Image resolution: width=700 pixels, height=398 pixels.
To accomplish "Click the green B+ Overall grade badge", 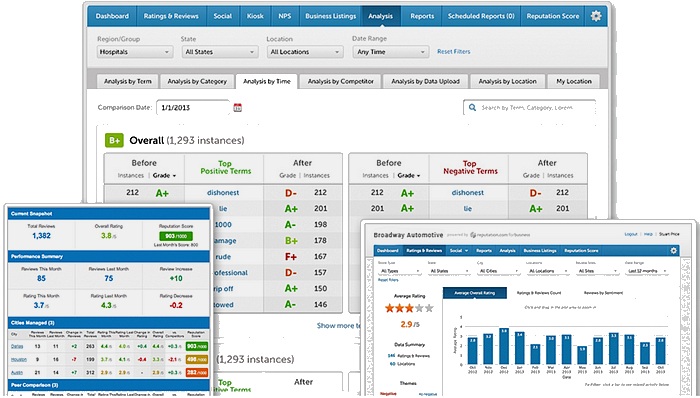I will [x=114, y=141].
